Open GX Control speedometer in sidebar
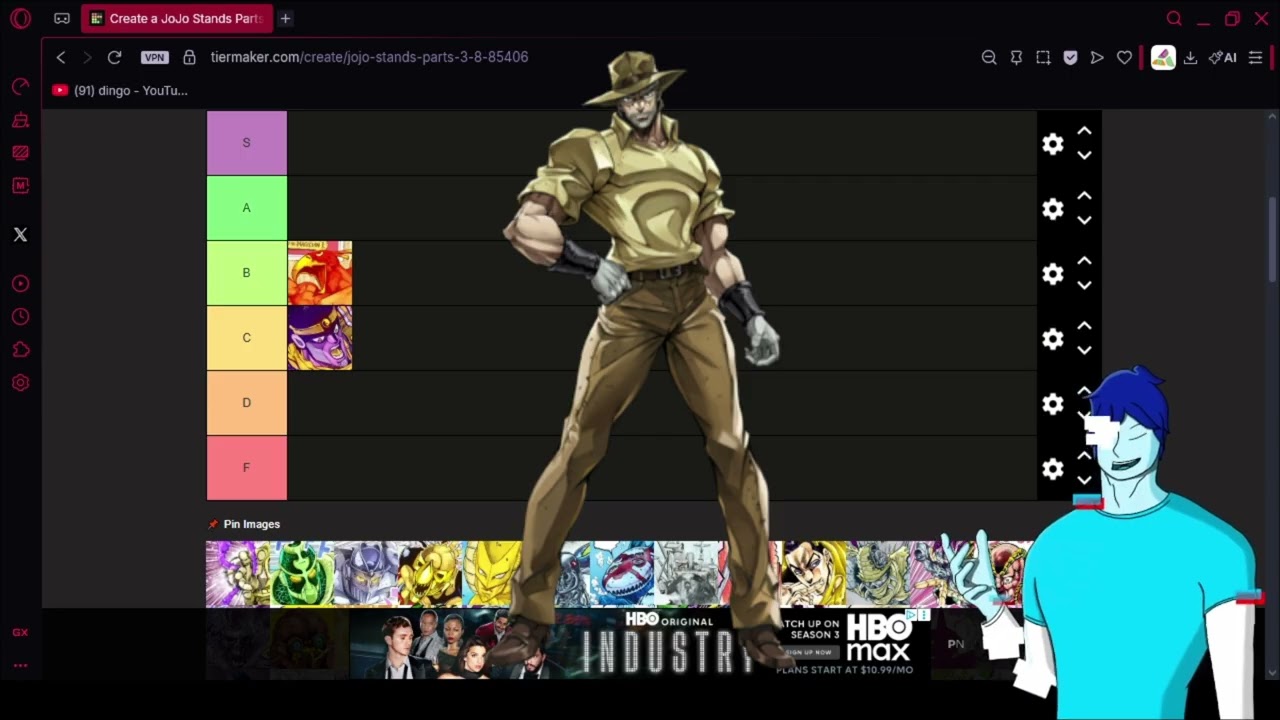1280x720 pixels. 20,87
